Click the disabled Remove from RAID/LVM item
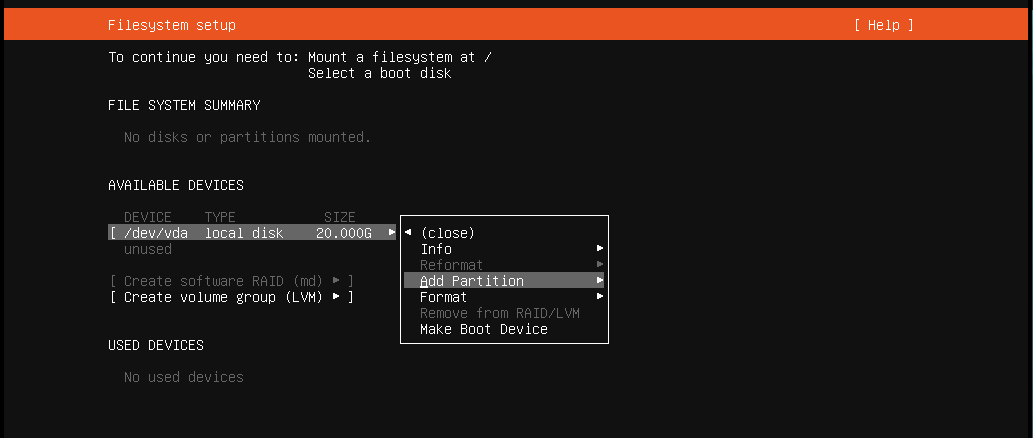The height and width of the screenshot is (438, 1033). tap(499, 313)
